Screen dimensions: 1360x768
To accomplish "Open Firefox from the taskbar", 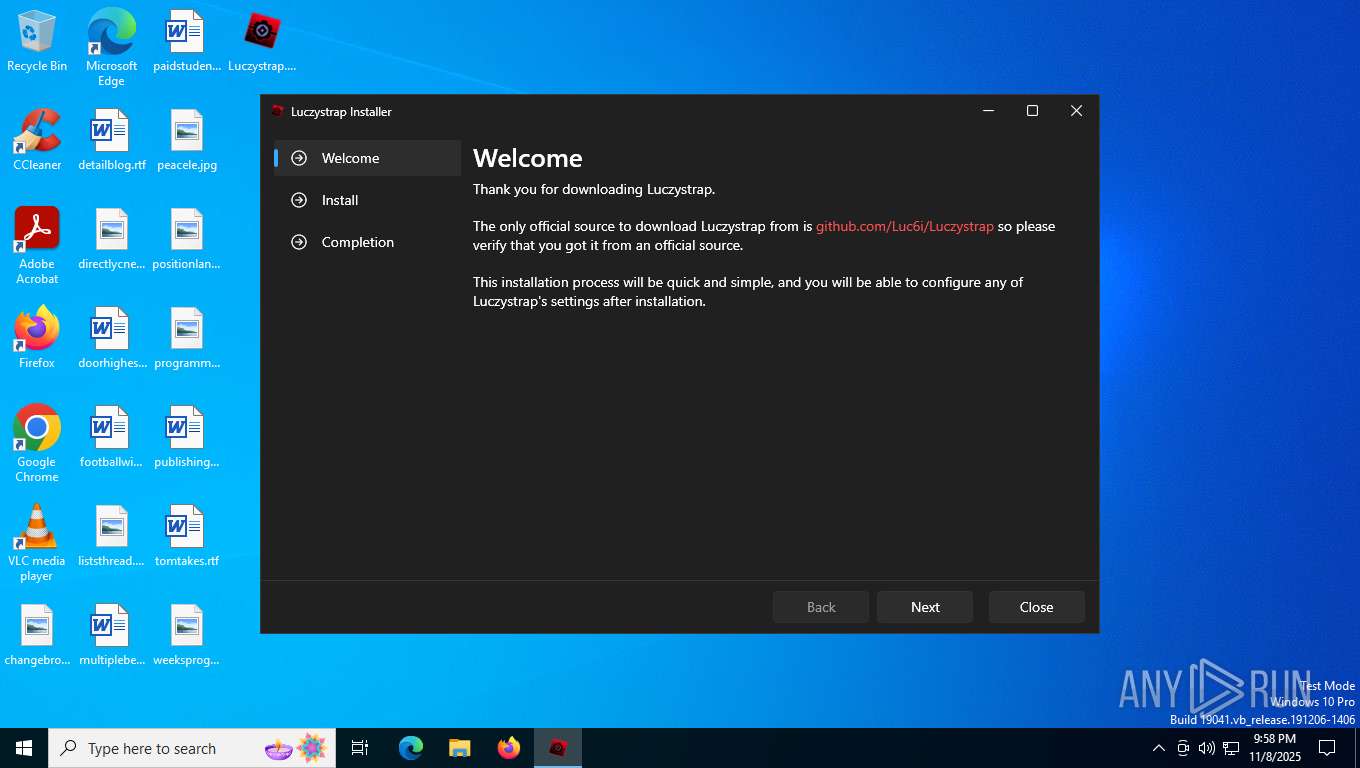I will click(x=509, y=748).
